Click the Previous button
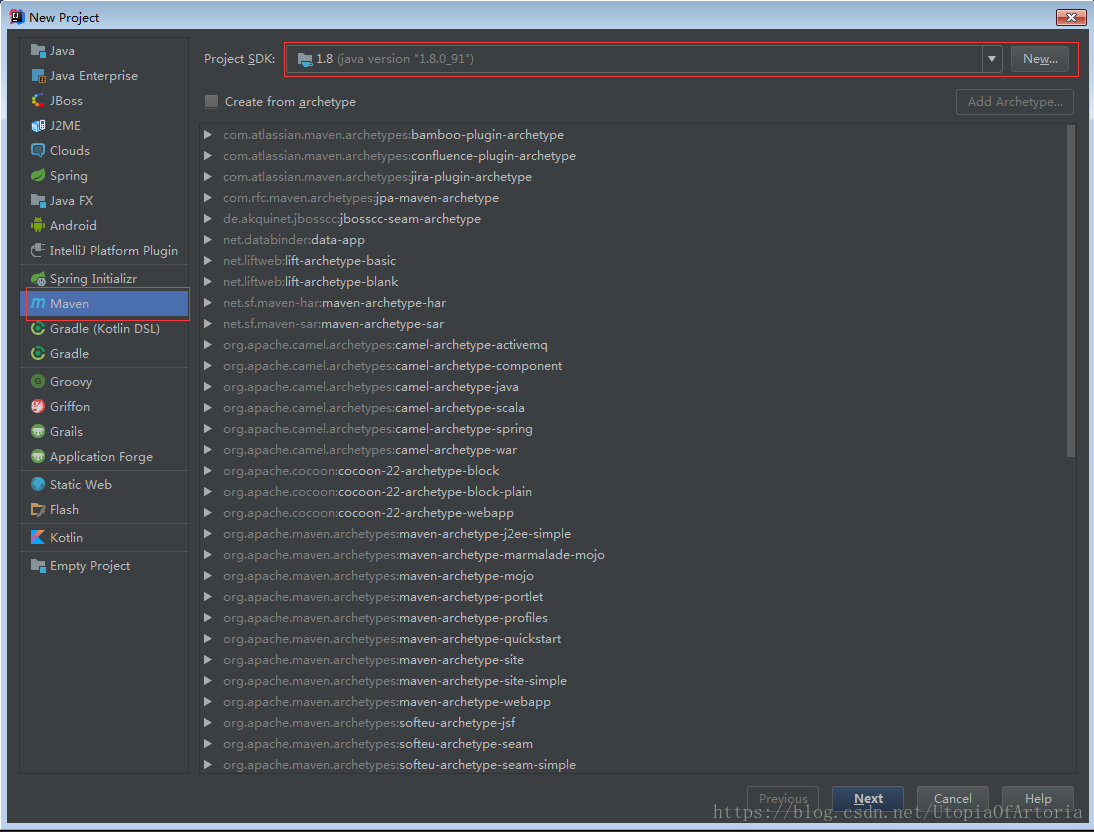Screen dimensions: 1094x832 tap(783, 798)
